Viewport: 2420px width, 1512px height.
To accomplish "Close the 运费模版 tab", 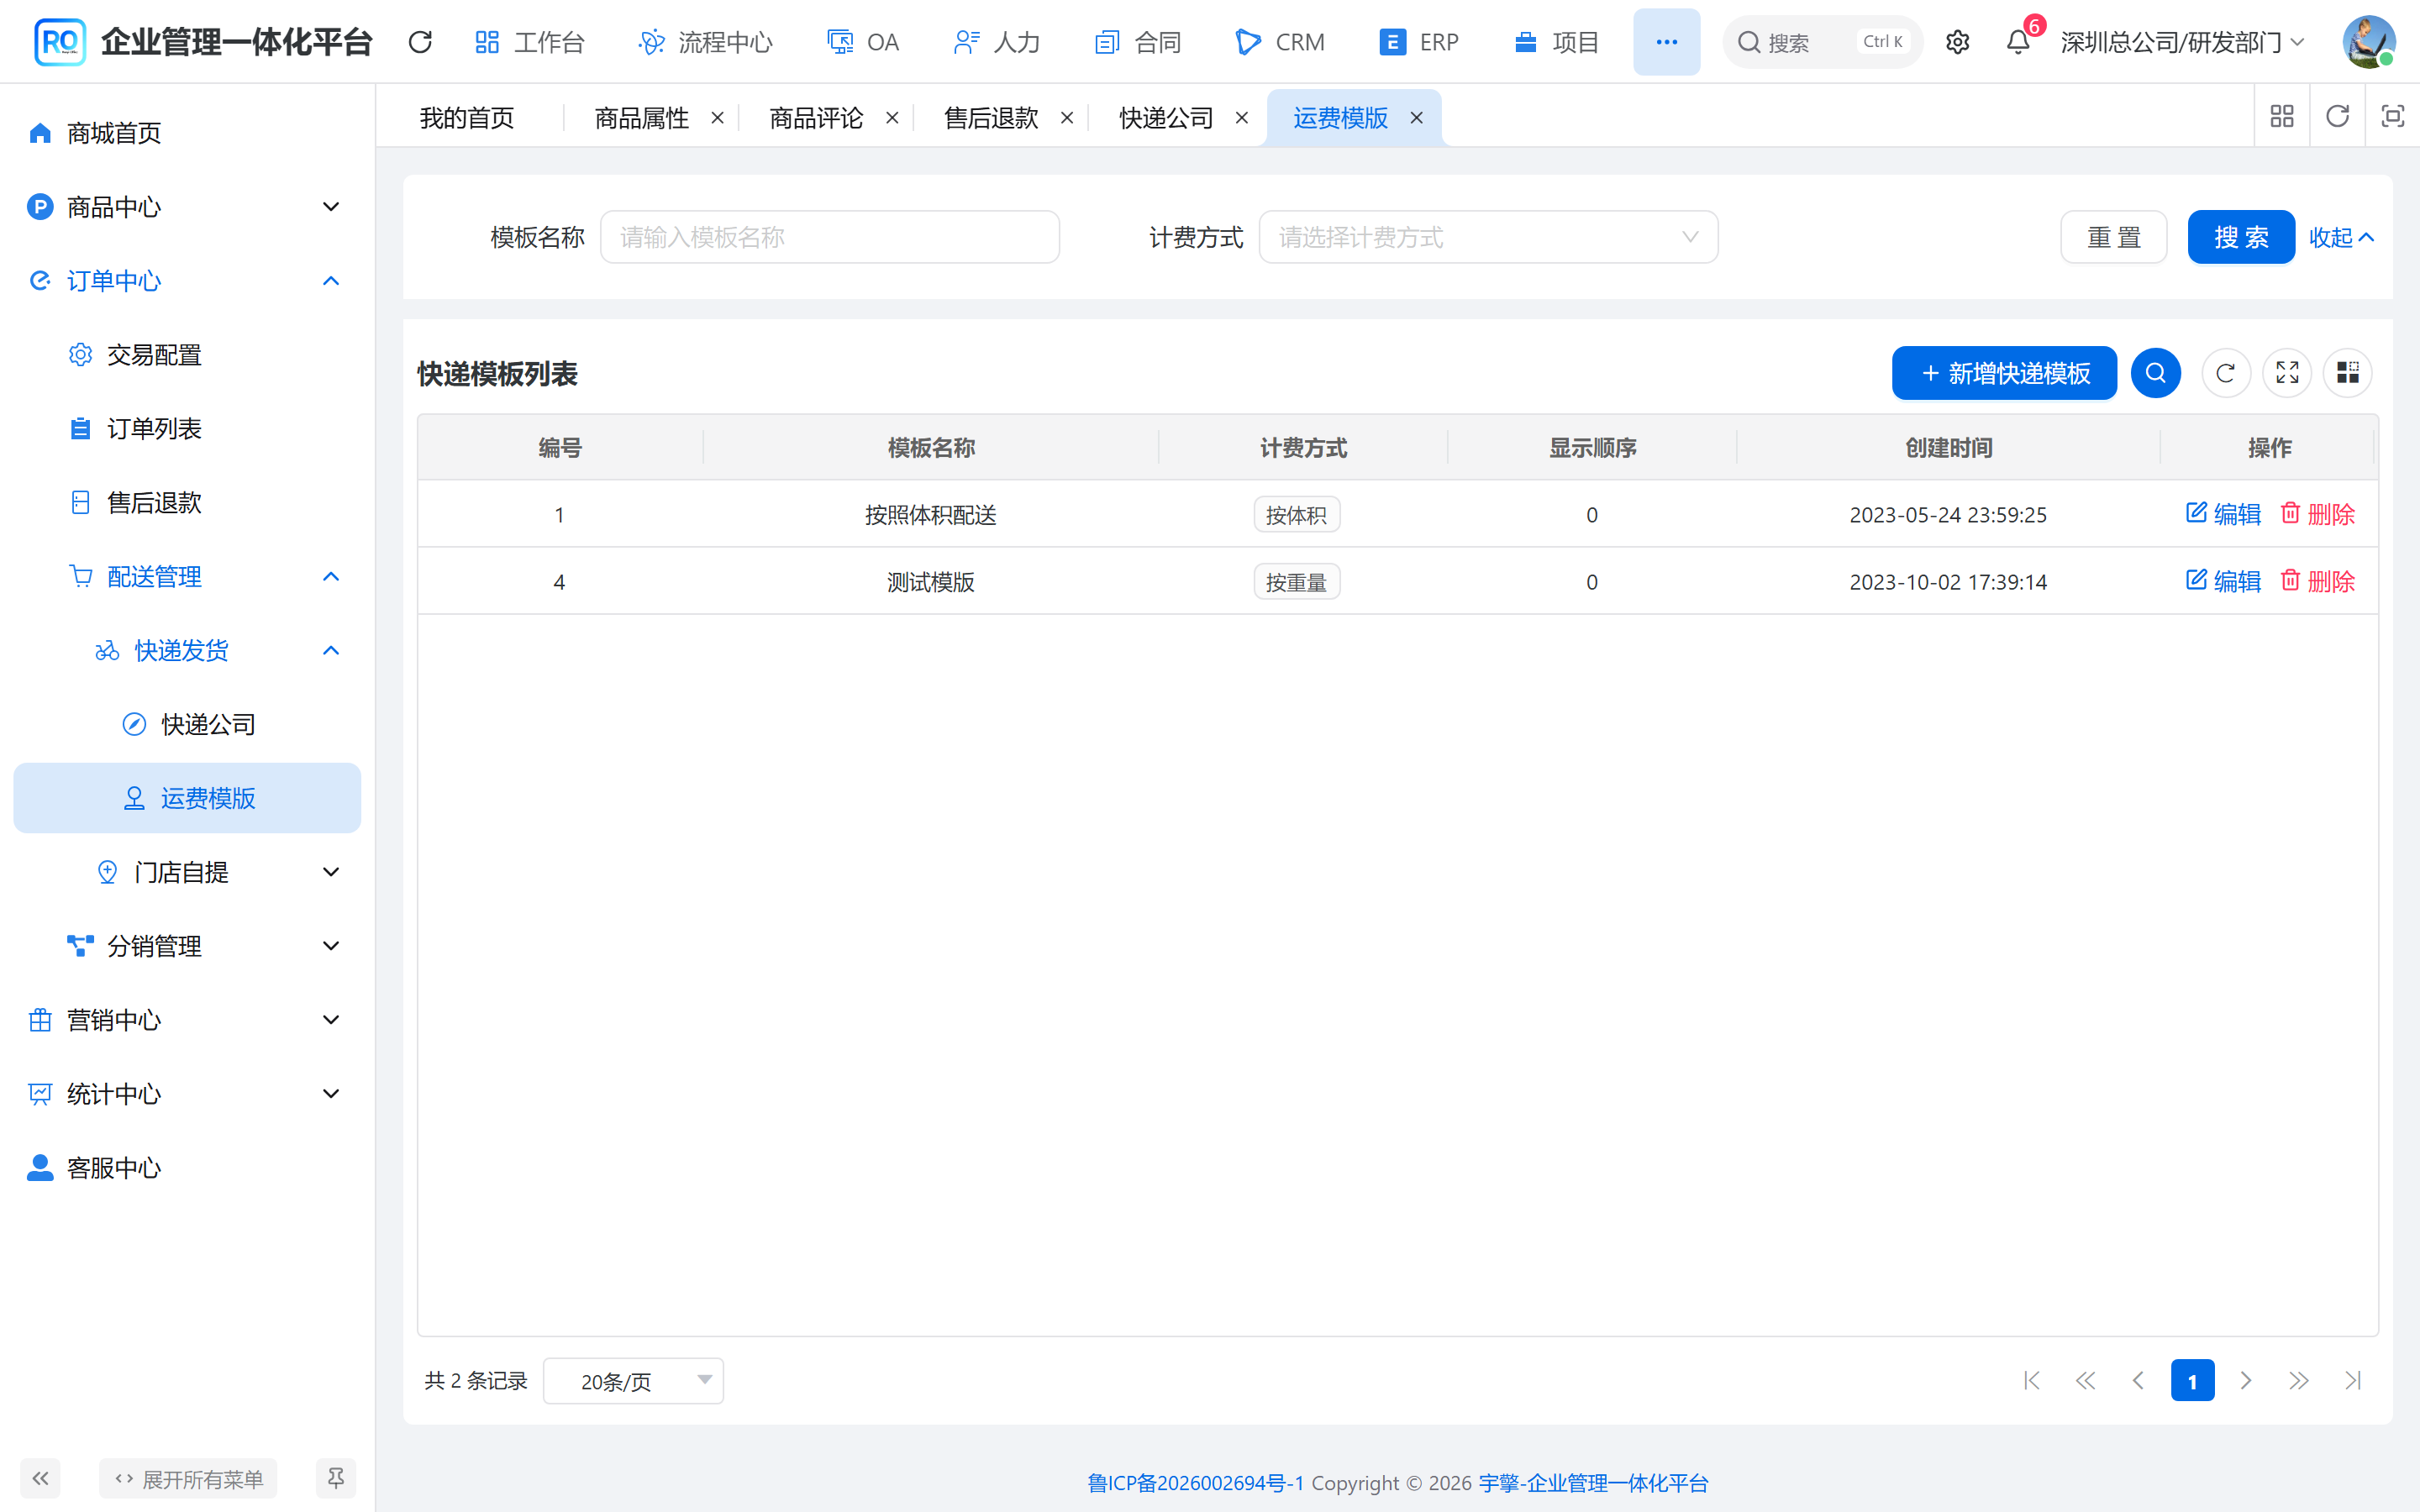I will pyautogui.click(x=1416, y=118).
